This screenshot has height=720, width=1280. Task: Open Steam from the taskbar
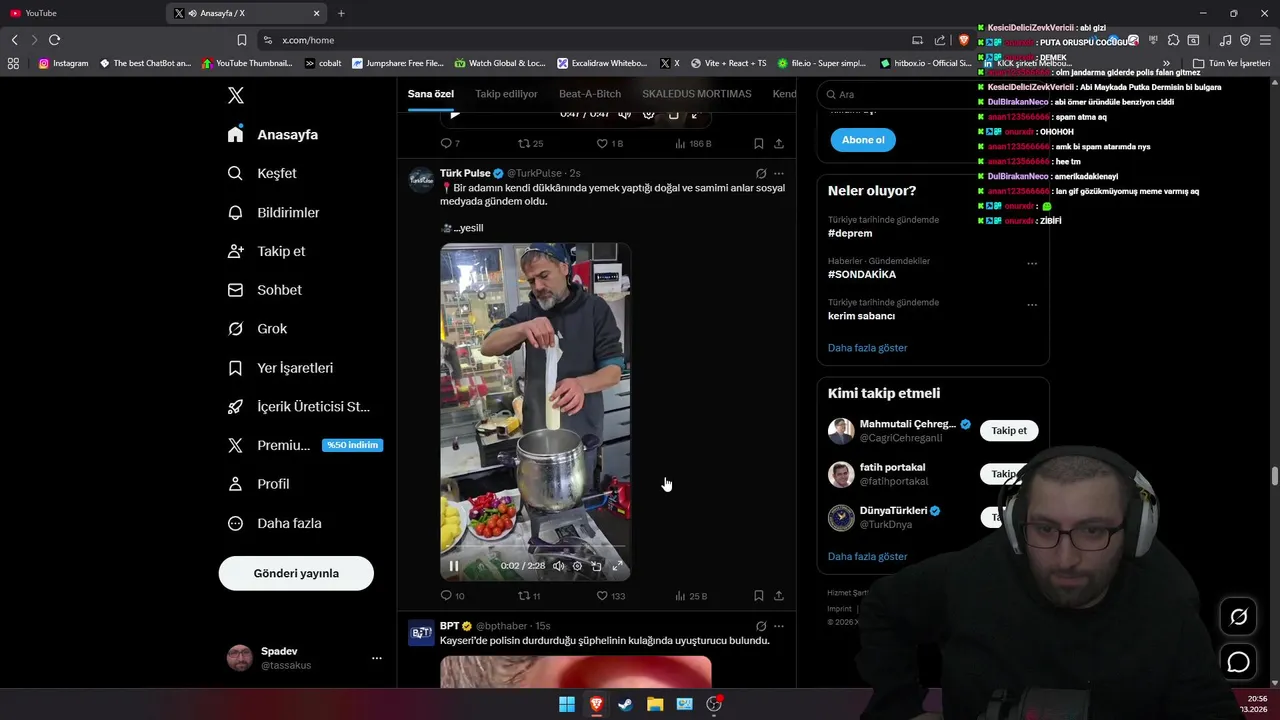625,704
